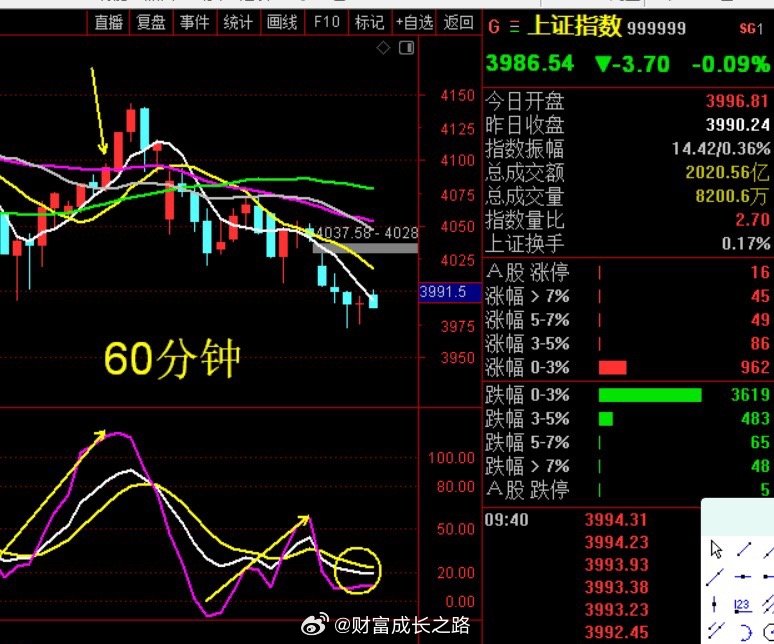Click the green 跌幅 0-3% distribution bar
The height and width of the screenshot is (644, 774).
coord(650,395)
